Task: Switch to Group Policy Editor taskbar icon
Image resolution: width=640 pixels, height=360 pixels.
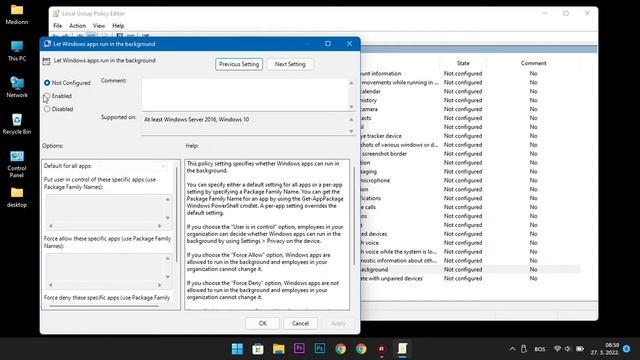Action: 402,349
